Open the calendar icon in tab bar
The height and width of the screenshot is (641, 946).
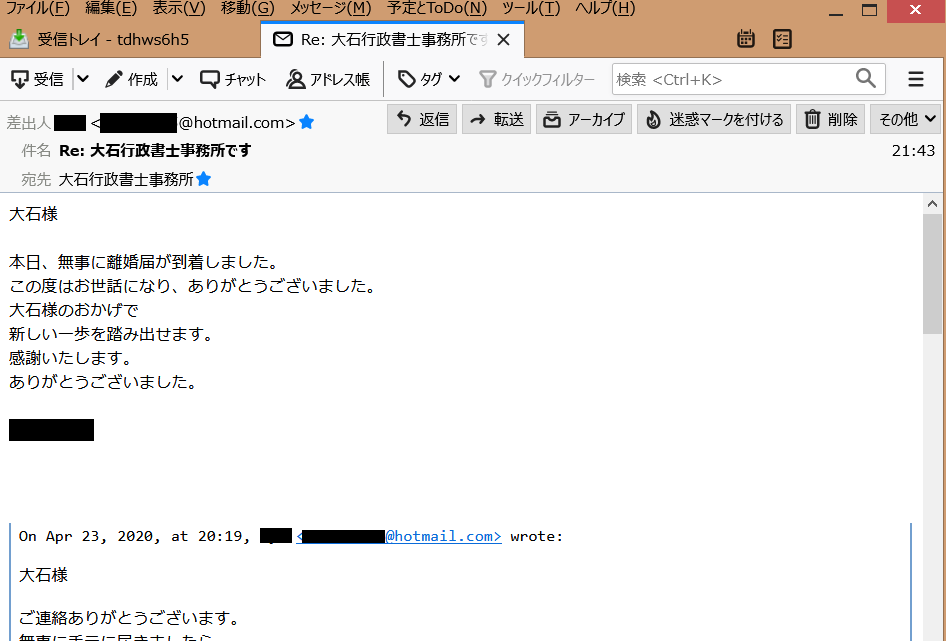click(746, 39)
